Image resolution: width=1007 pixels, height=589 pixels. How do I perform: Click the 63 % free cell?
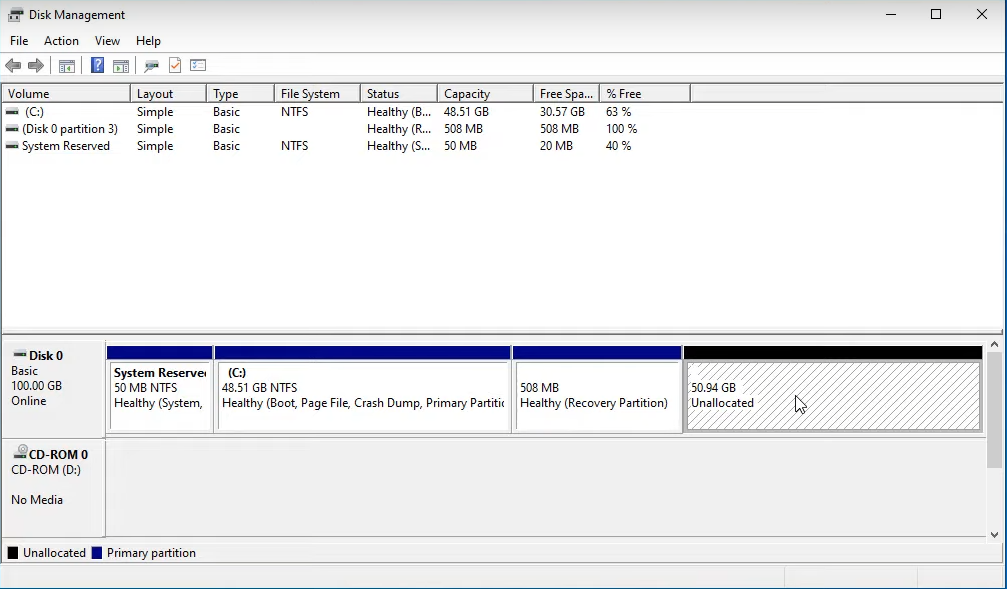tap(618, 112)
